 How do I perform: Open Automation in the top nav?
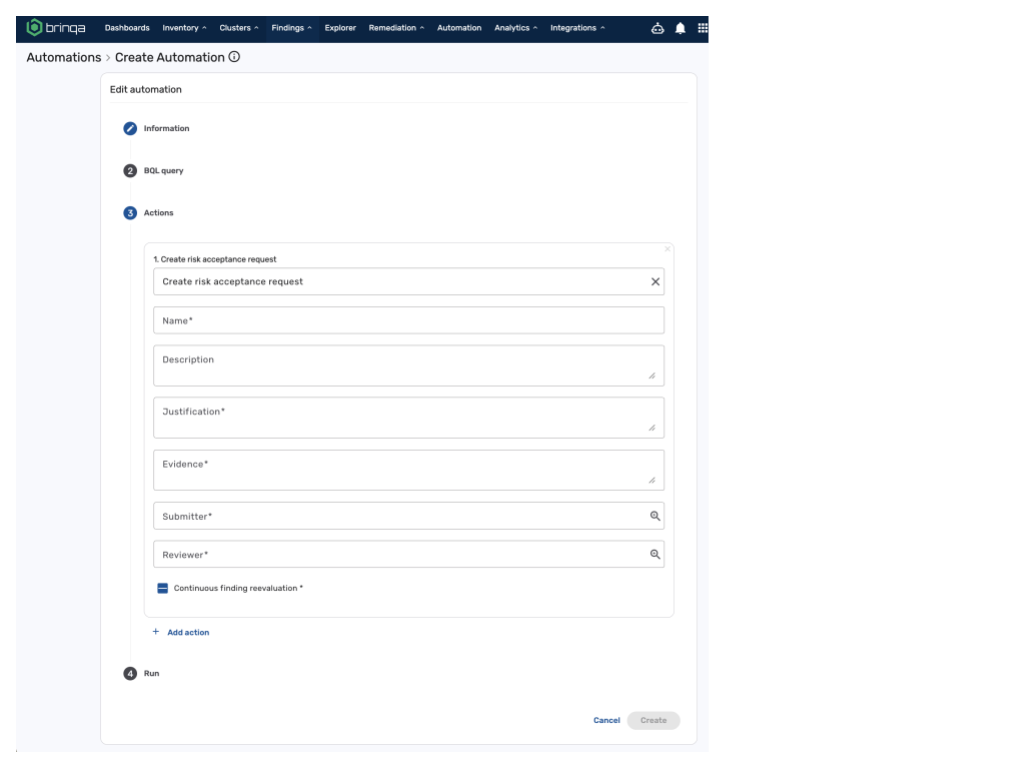coord(459,28)
